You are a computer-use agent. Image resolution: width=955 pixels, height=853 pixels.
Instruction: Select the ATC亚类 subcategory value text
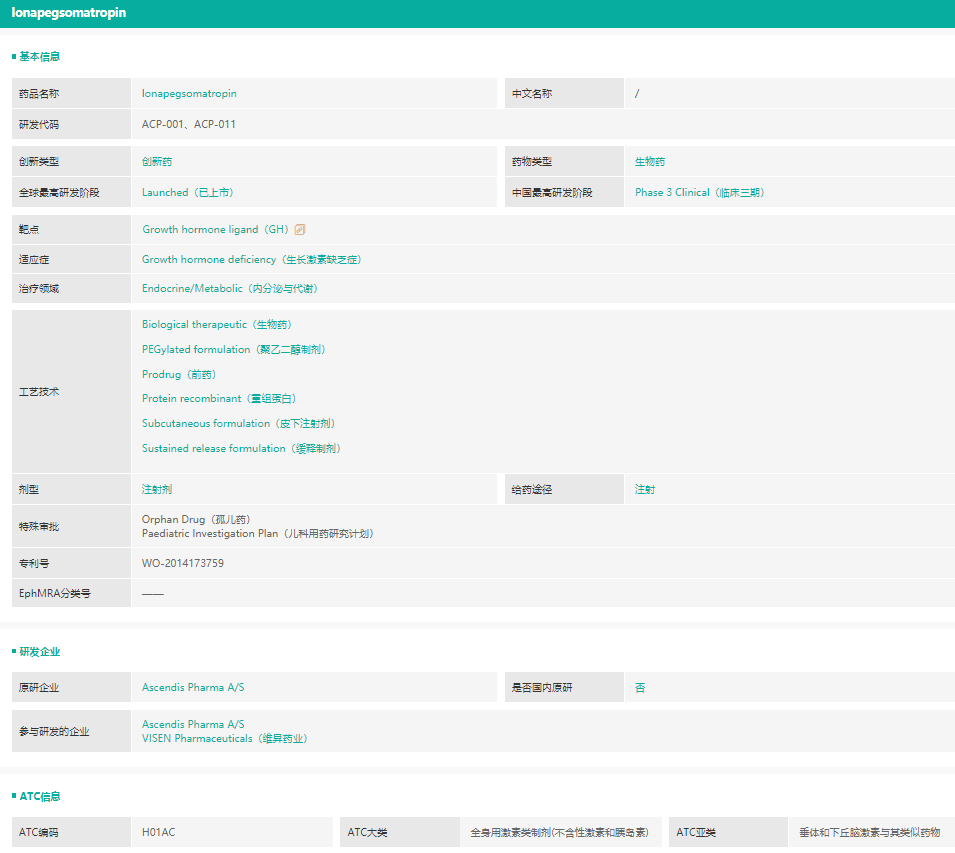870,832
